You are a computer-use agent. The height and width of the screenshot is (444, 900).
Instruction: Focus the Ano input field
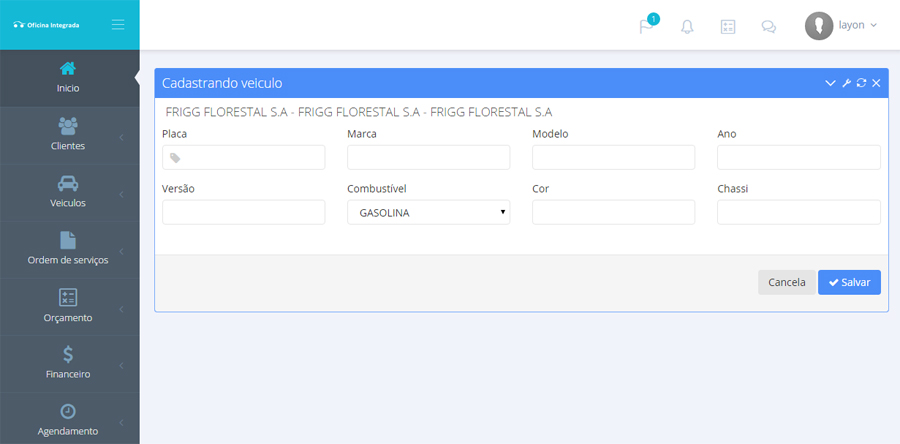(798, 157)
